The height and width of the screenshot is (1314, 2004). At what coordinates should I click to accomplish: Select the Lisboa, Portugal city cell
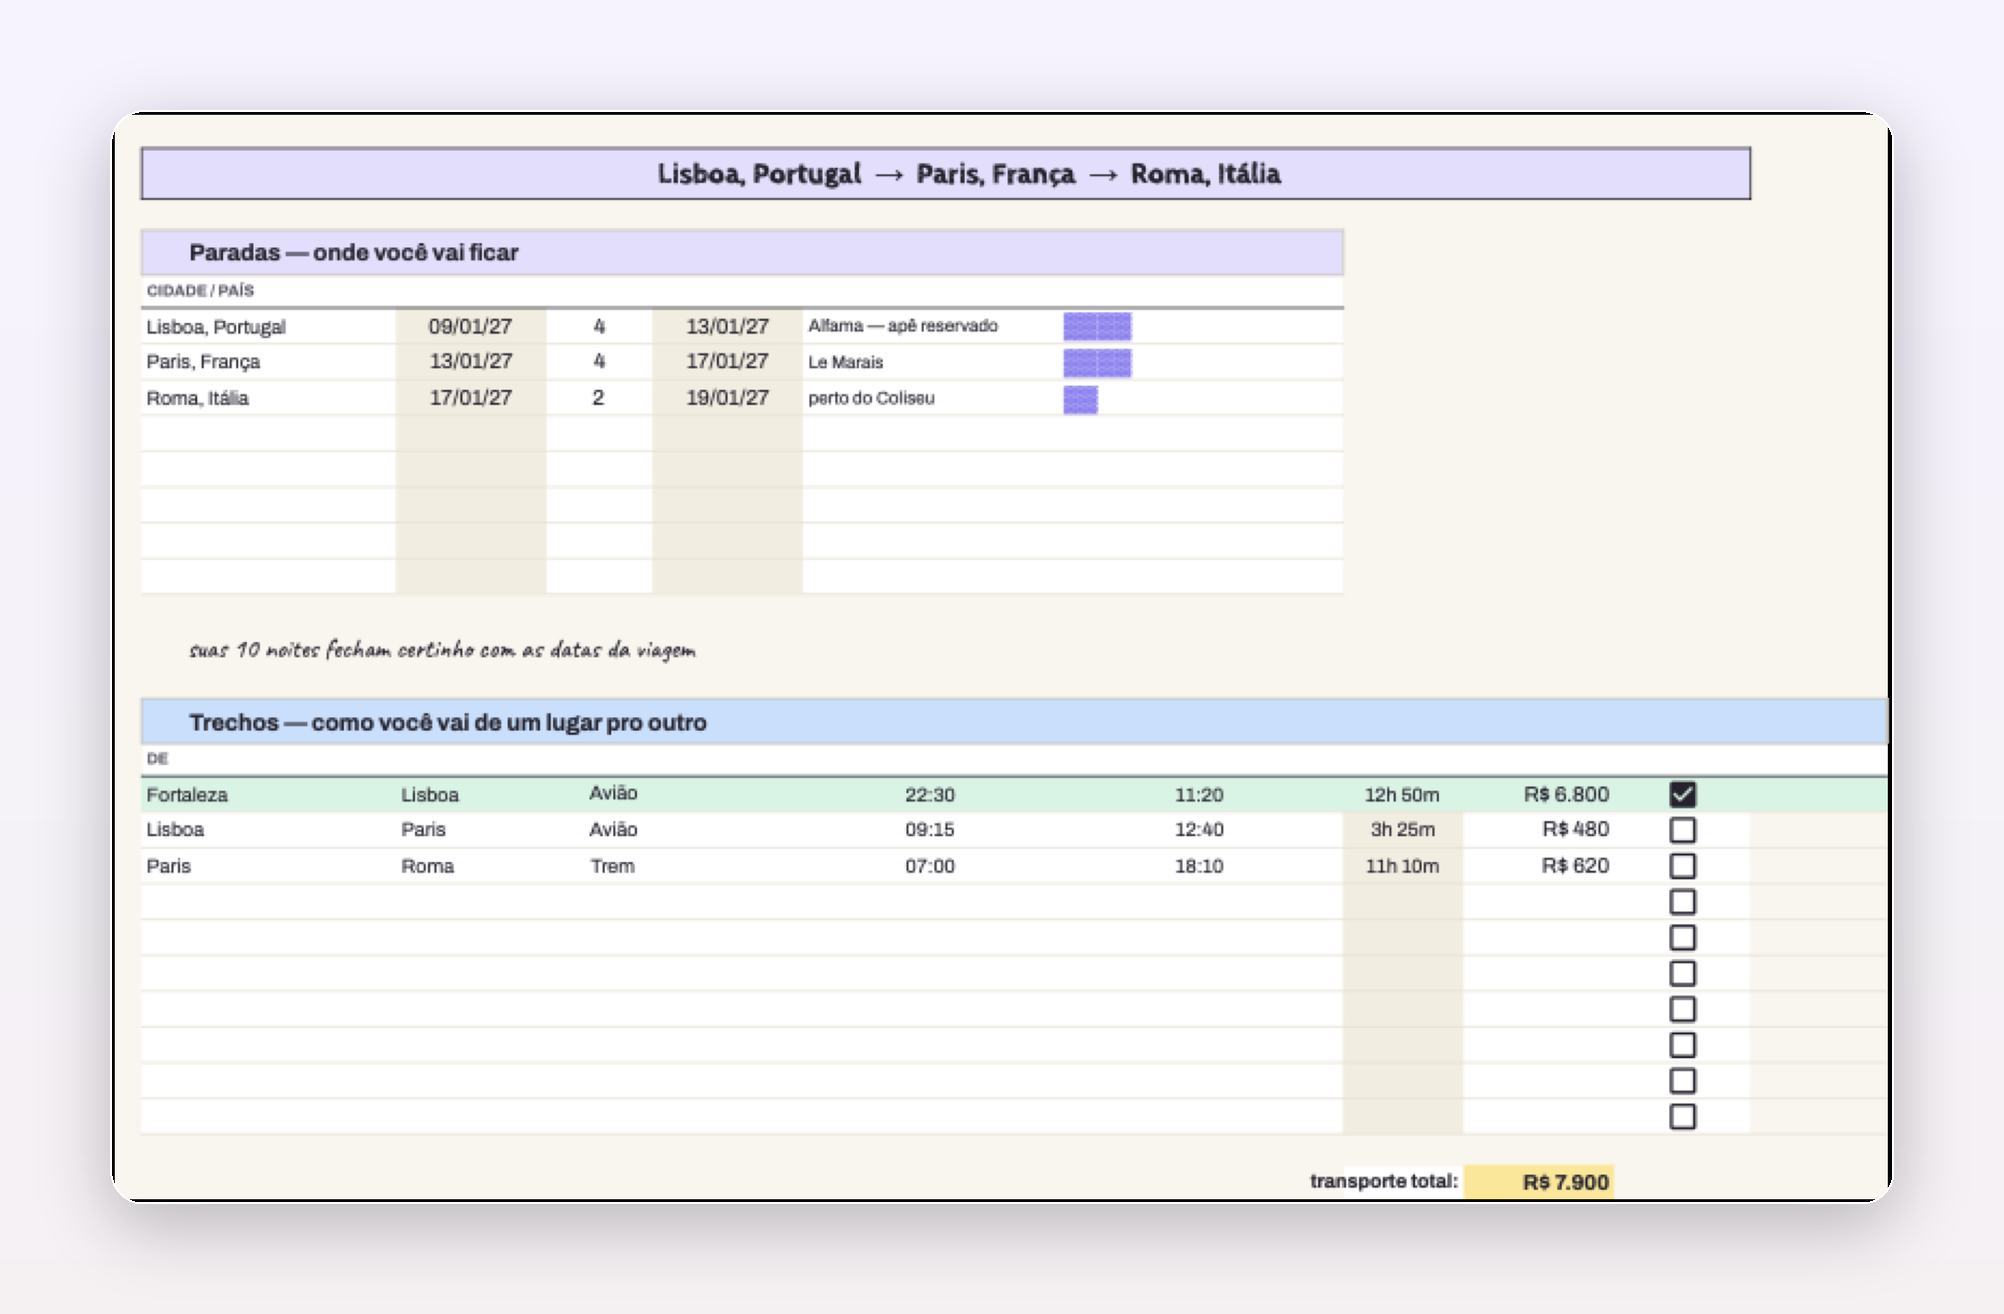click(268, 327)
